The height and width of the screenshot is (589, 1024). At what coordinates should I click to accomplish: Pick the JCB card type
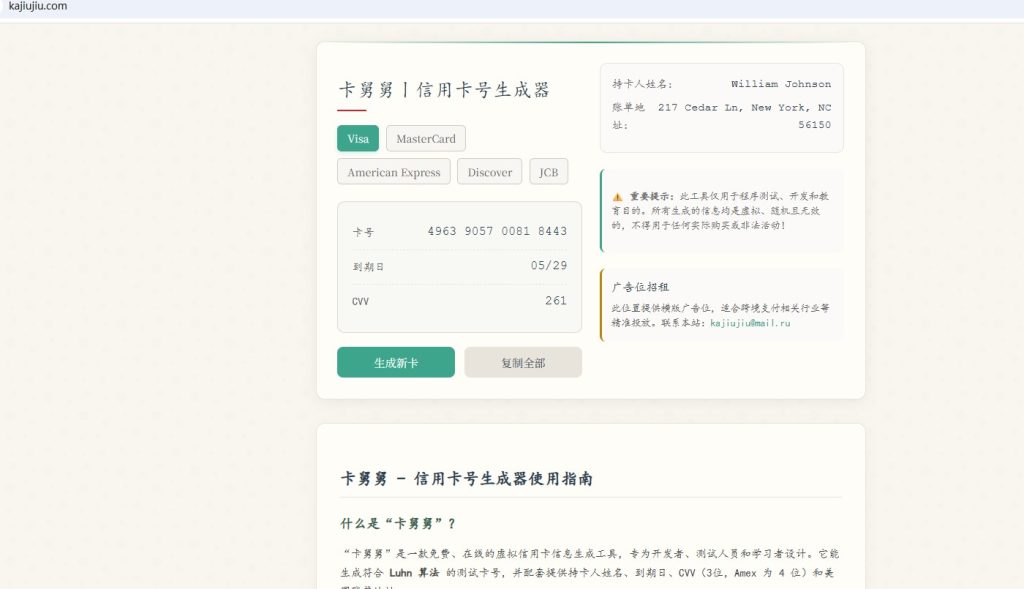[x=548, y=172]
